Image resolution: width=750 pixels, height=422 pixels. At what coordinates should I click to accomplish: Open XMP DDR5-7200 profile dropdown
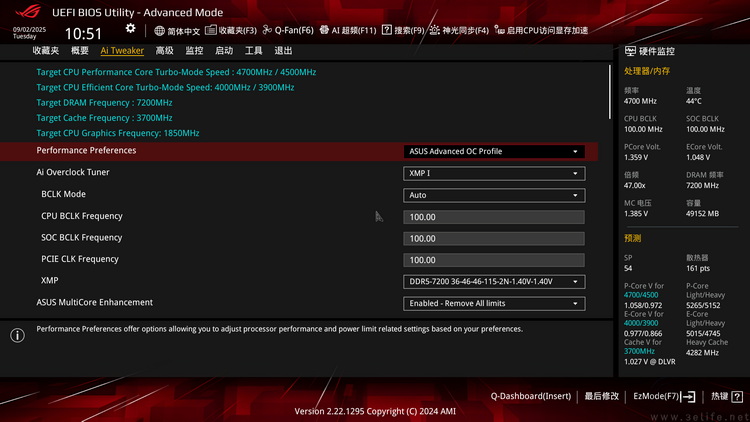tap(494, 282)
